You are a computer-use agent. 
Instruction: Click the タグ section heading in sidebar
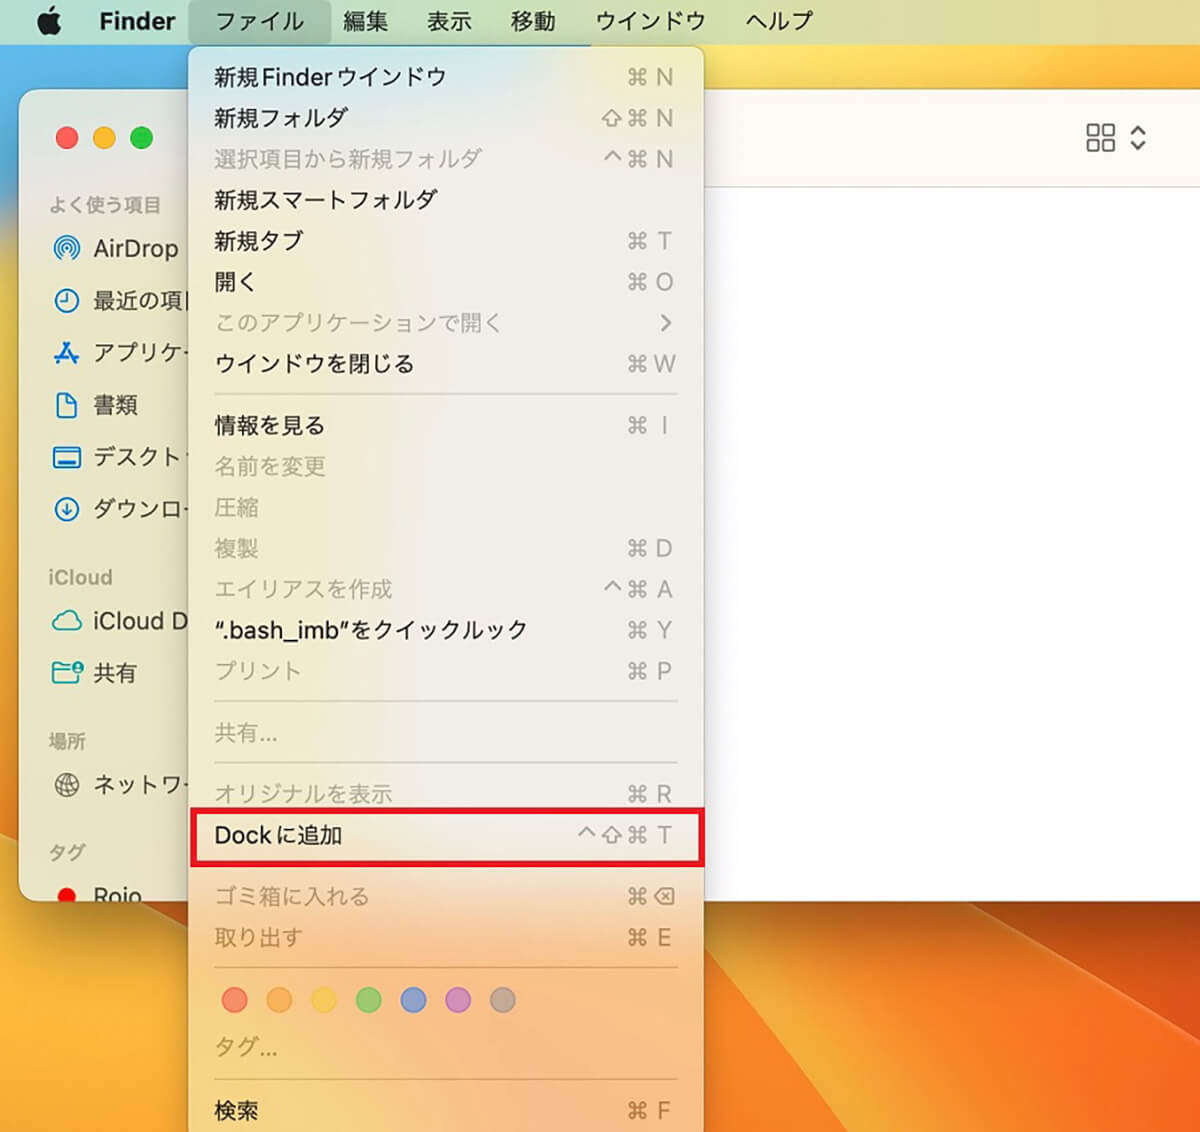click(x=67, y=852)
